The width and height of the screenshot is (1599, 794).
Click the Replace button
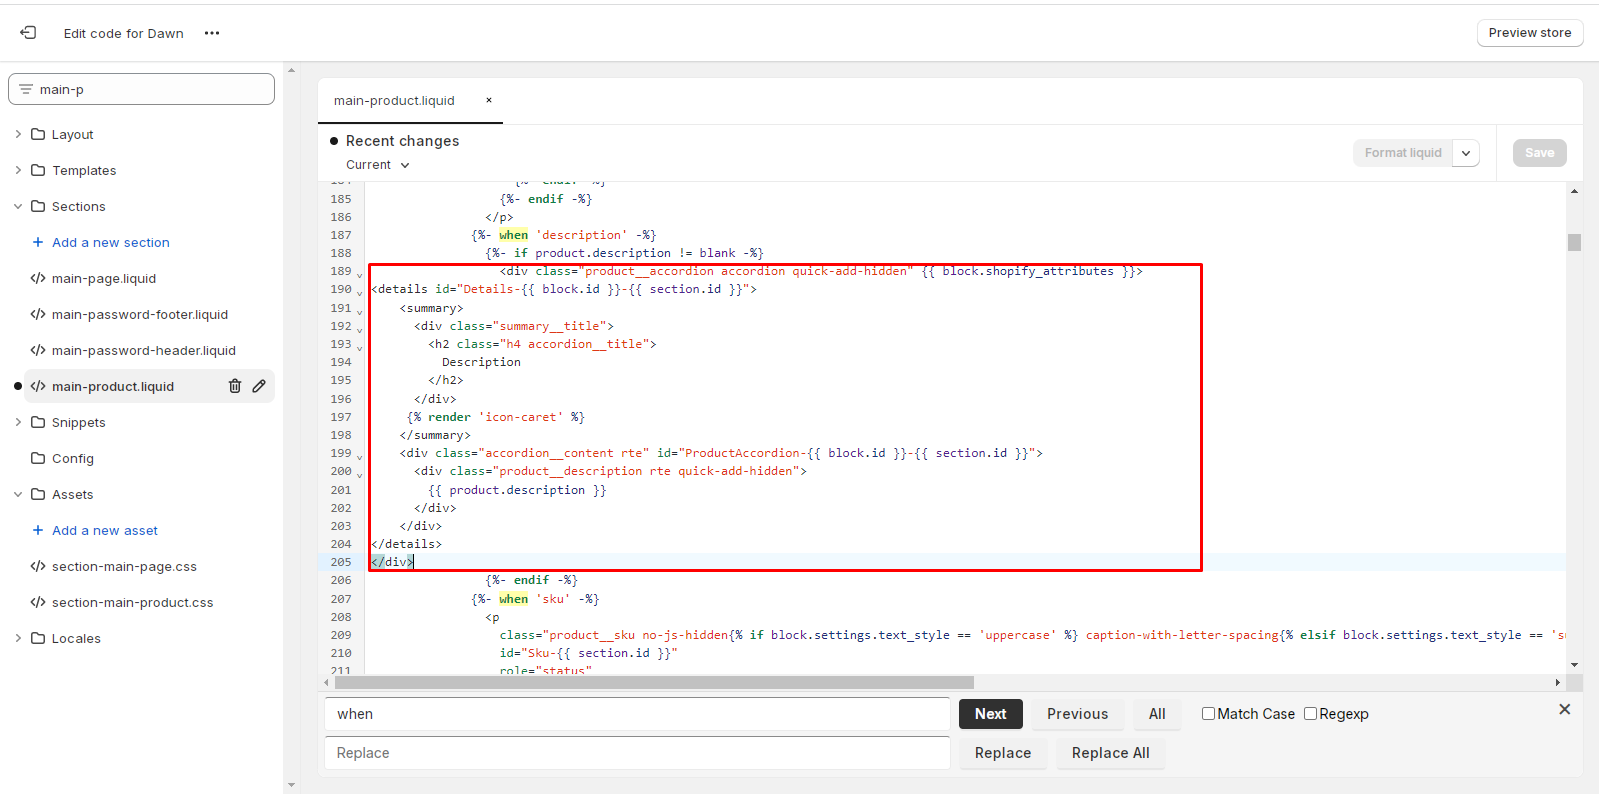1003,753
